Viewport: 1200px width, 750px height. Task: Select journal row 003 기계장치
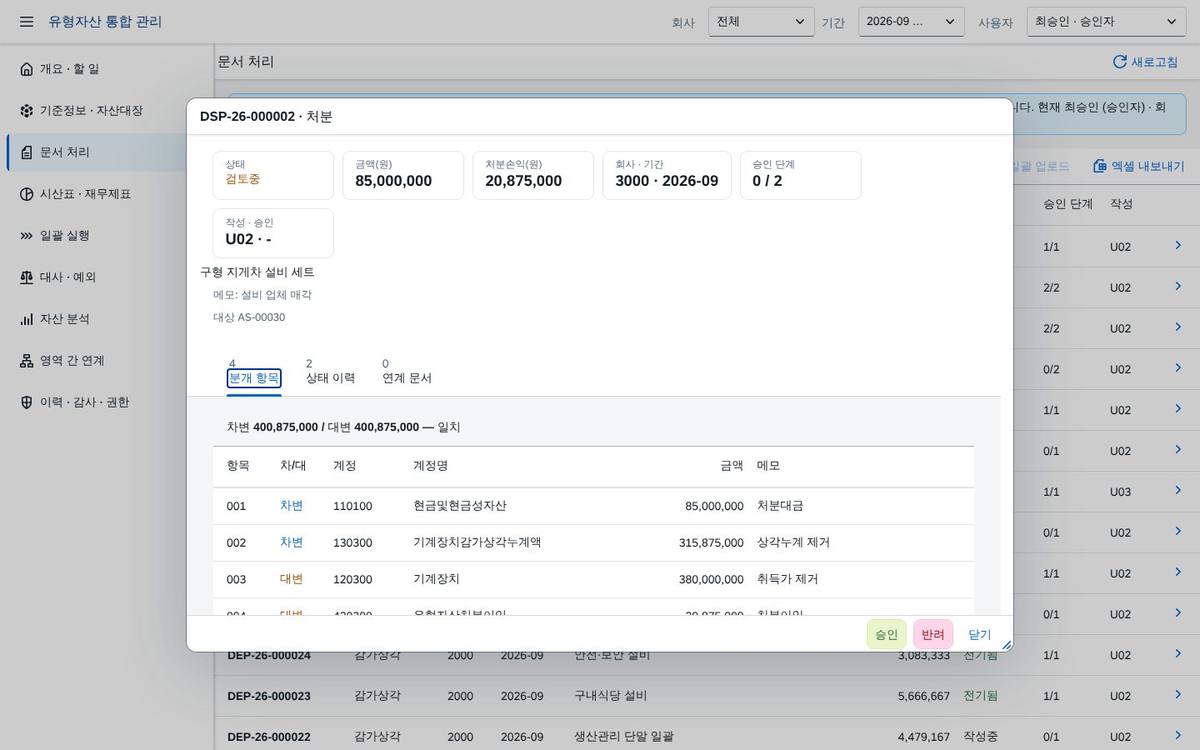593,579
